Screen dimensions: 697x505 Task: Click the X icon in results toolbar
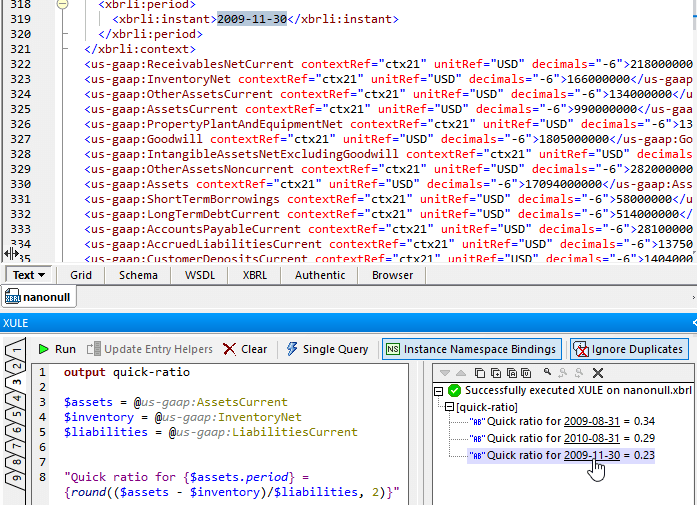[598, 372]
